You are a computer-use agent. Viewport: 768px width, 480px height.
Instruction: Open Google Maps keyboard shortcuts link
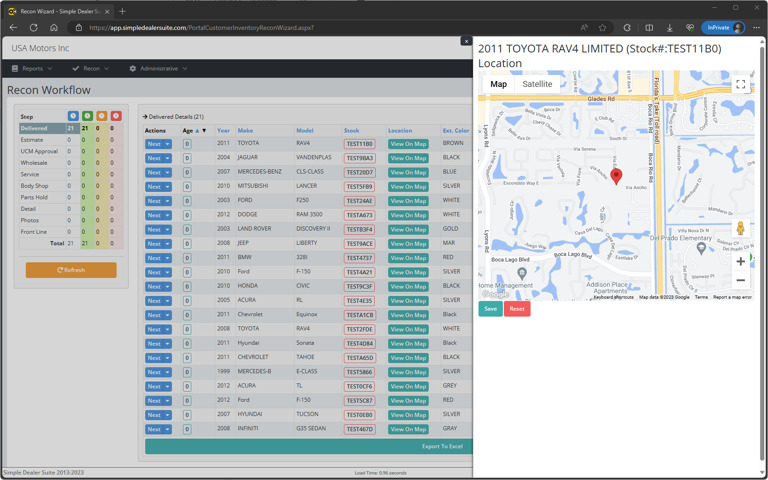pos(613,297)
